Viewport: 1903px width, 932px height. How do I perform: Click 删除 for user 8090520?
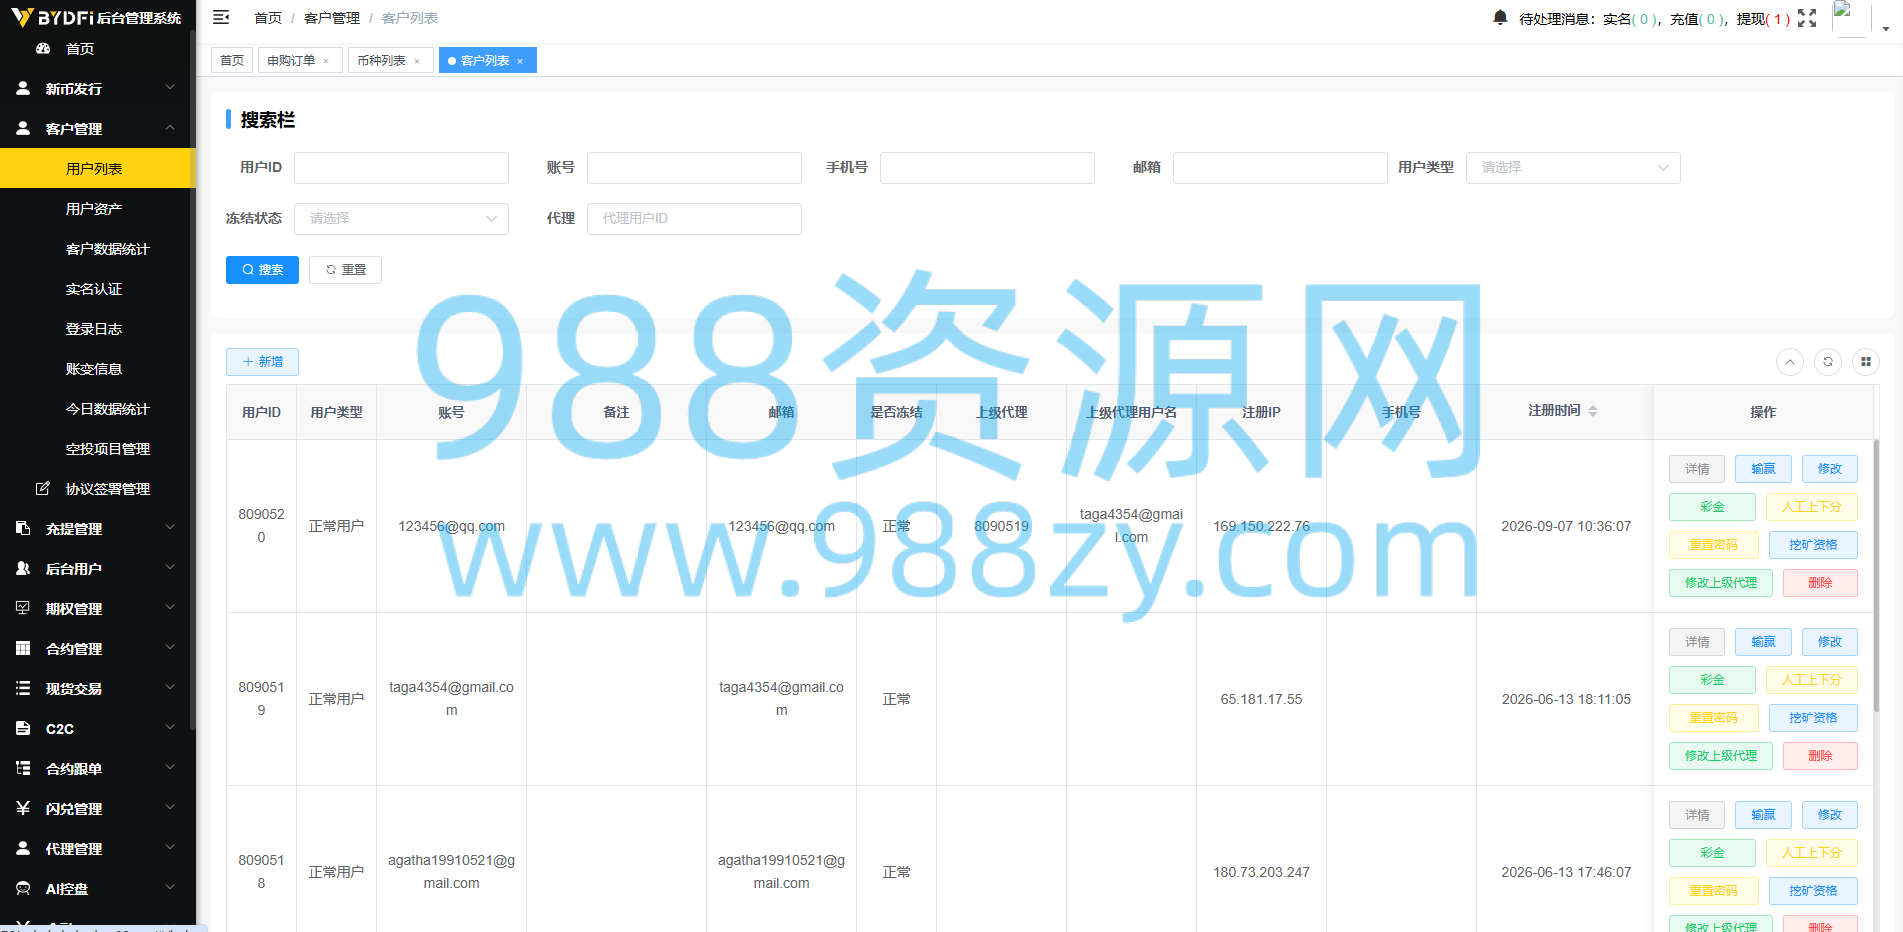(1820, 583)
